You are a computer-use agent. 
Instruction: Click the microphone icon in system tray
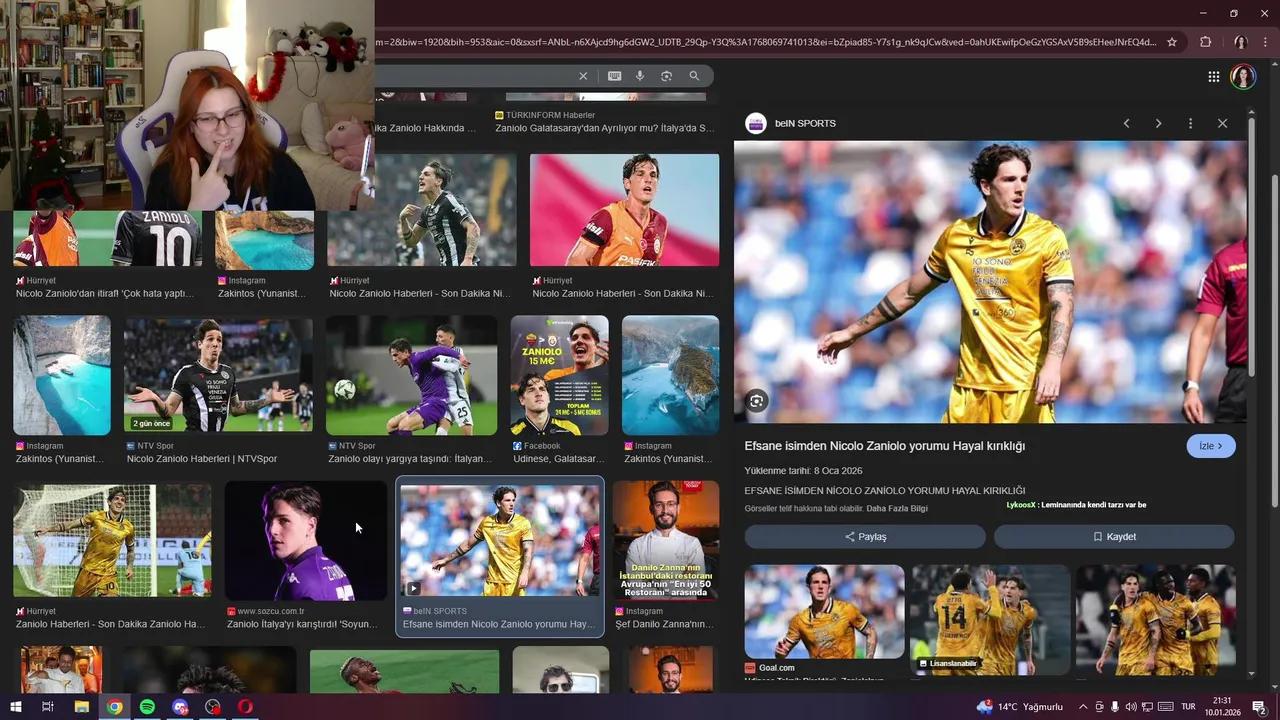pyautogui.click(x=1115, y=707)
